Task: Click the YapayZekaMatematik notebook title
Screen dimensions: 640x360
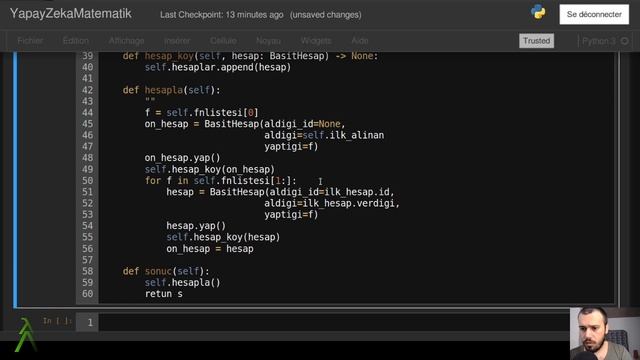Action: (71, 14)
